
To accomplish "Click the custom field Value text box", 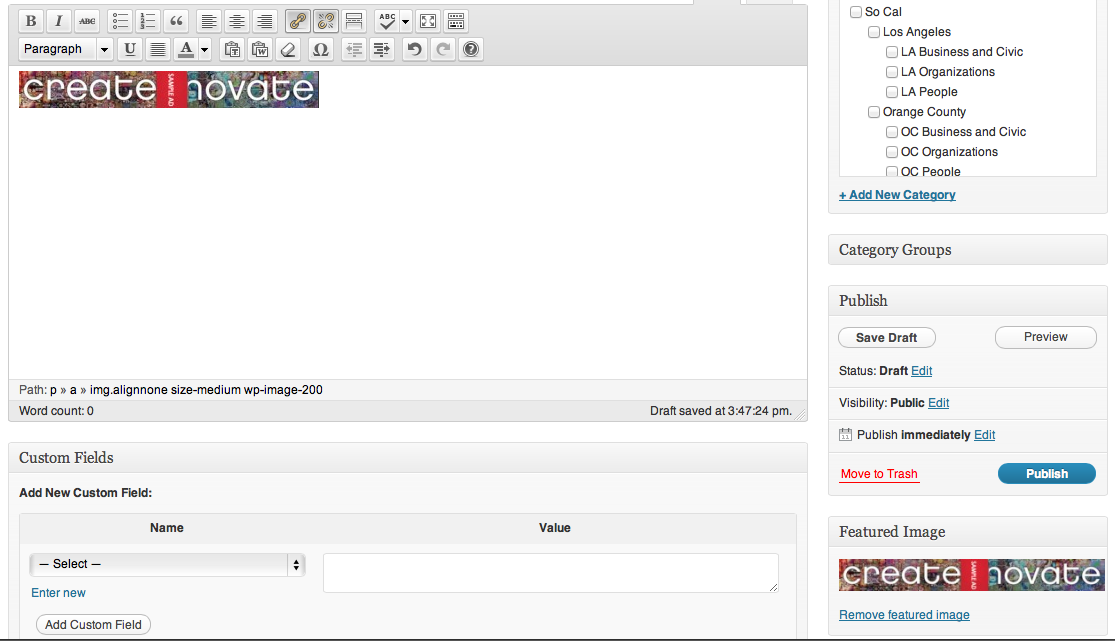I will pos(550,573).
